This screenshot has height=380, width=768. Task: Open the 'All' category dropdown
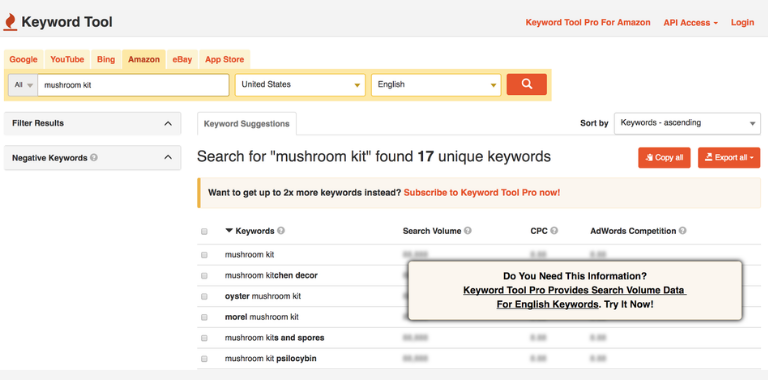[23, 85]
